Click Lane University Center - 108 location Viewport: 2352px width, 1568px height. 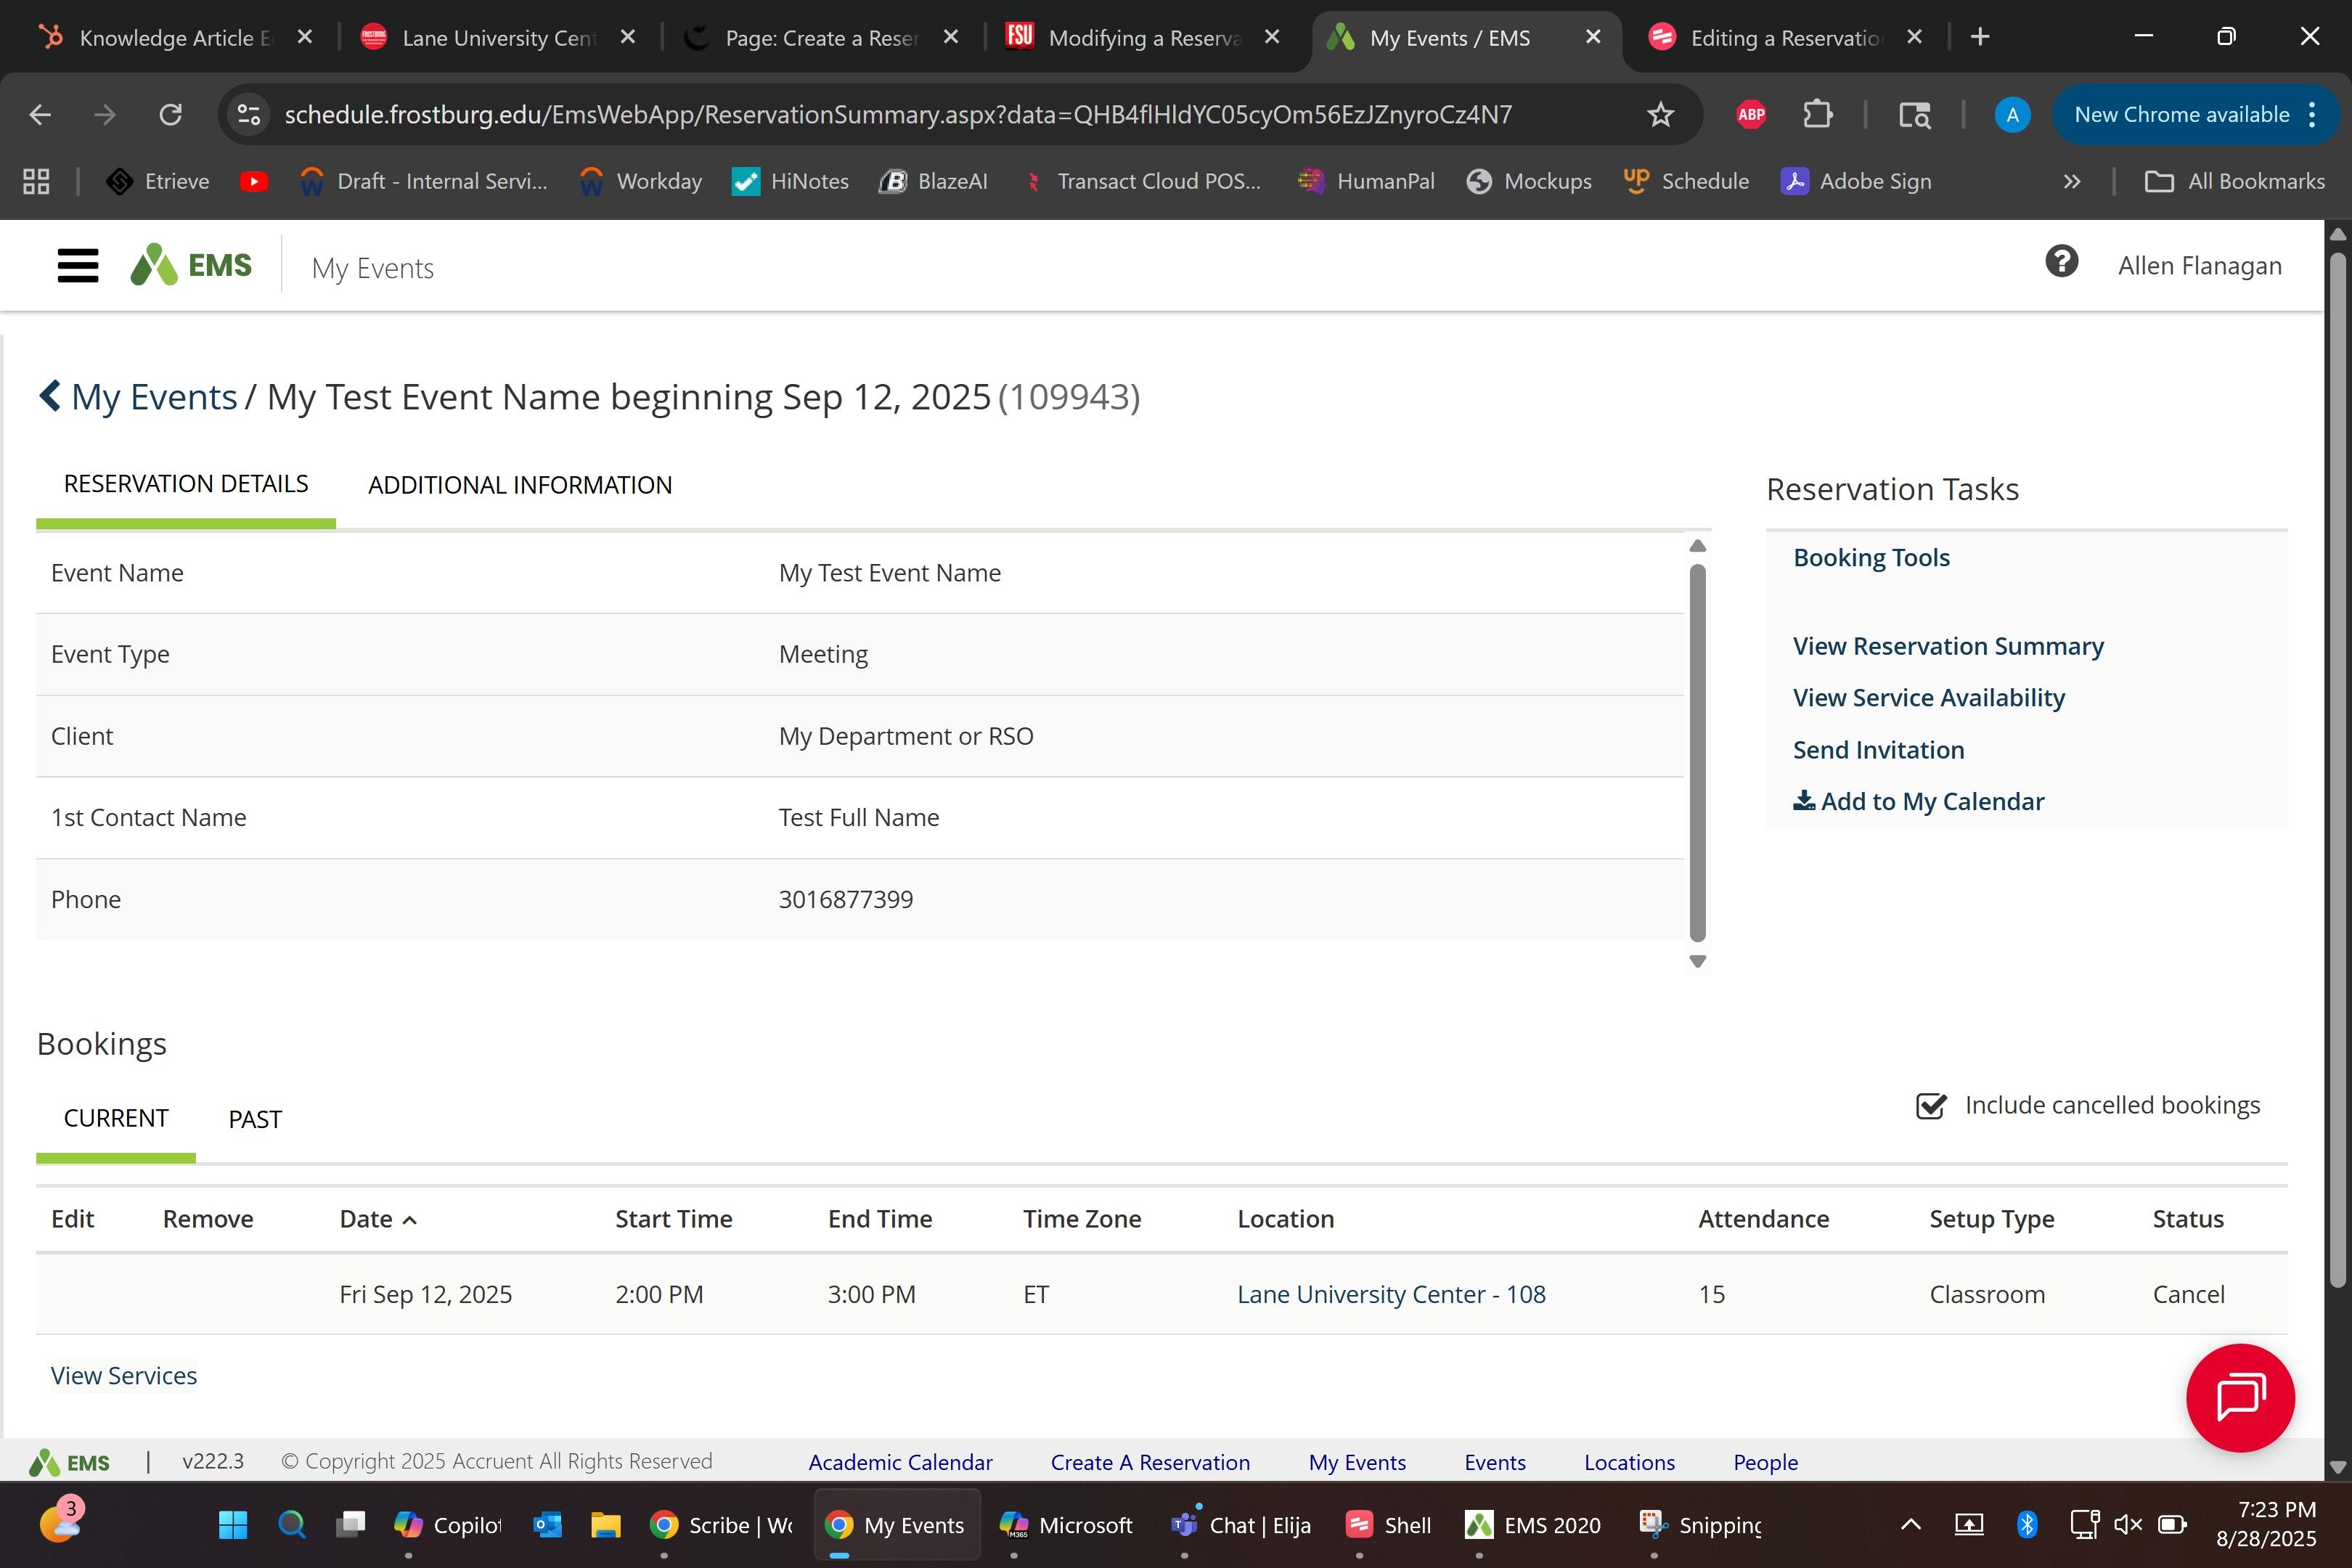[x=1391, y=1295]
